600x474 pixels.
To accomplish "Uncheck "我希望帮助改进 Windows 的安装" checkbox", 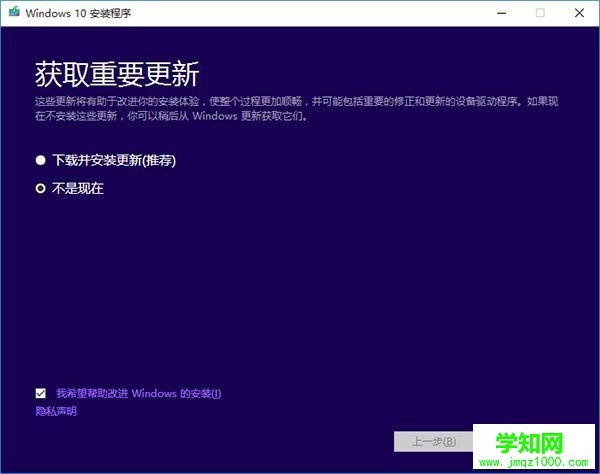I will pos(41,393).
